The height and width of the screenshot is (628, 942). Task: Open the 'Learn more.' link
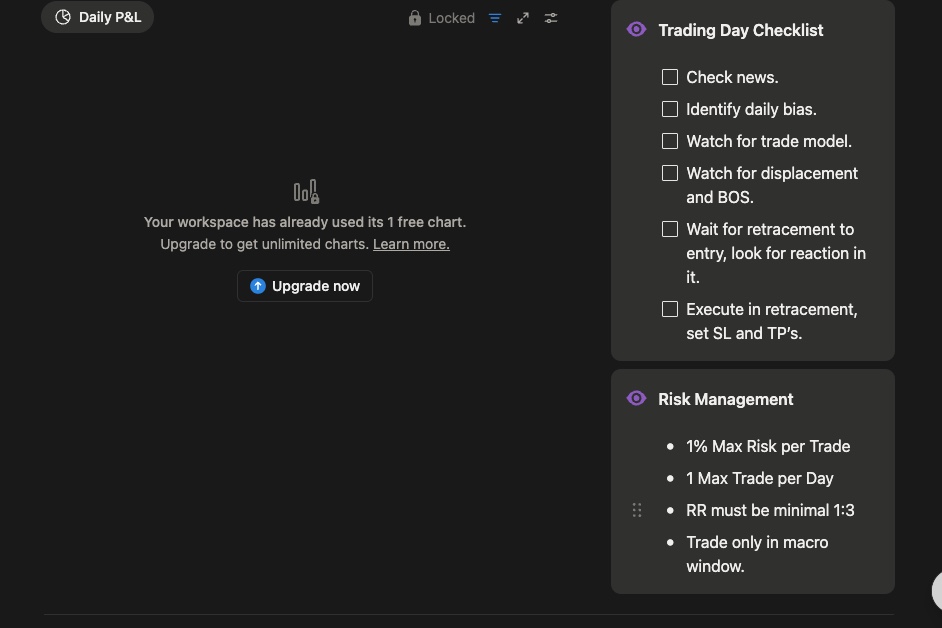pyautogui.click(x=411, y=244)
